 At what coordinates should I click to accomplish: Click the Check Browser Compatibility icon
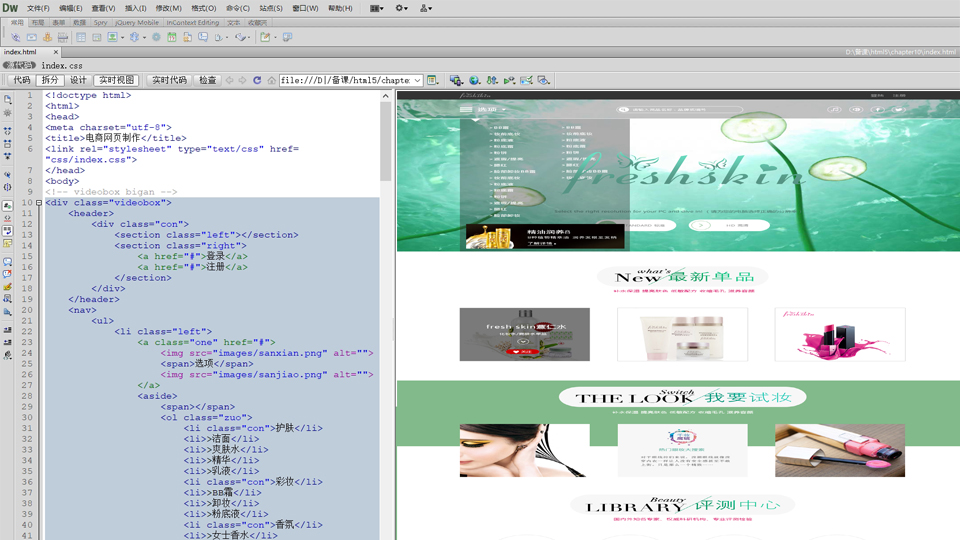[x=527, y=80]
